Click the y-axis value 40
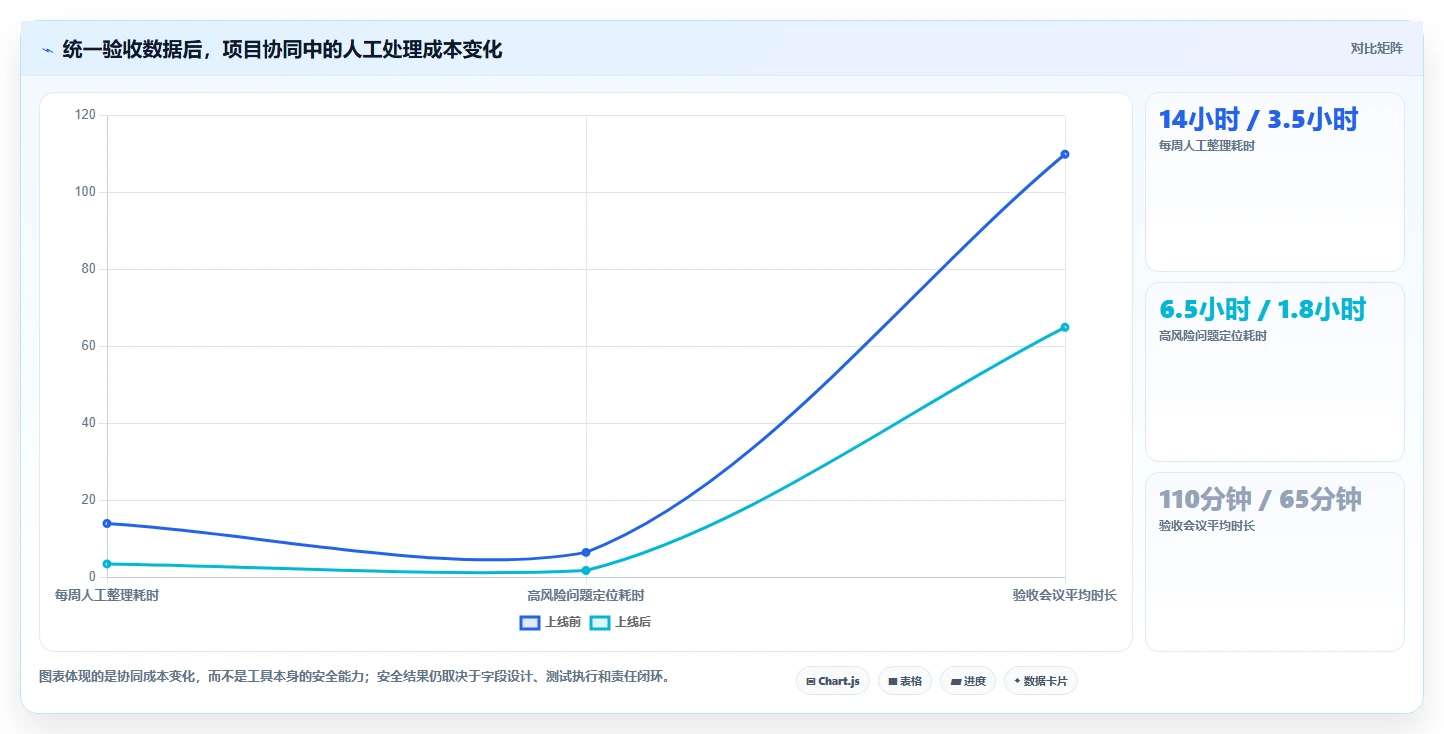This screenshot has height=734, width=1444. click(x=89, y=423)
